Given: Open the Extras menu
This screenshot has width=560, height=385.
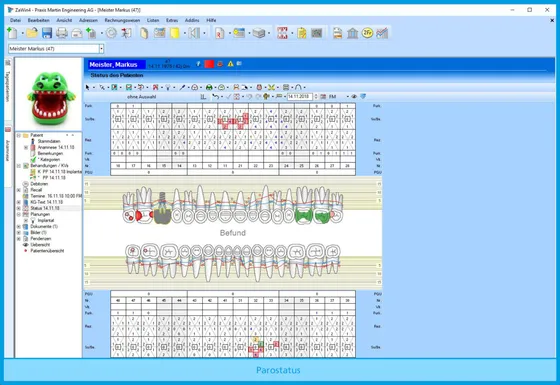Looking at the screenshot, I should pos(172,20).
